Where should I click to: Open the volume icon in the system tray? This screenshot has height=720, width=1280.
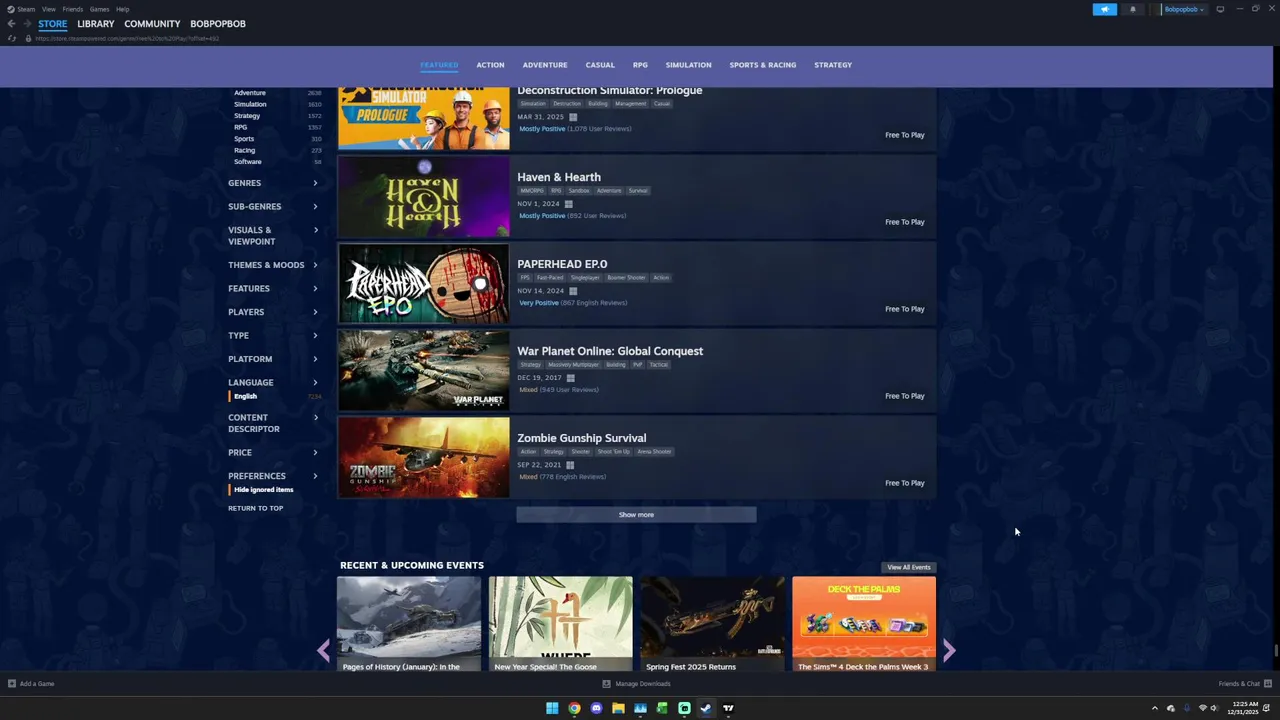pos(1214,708)
